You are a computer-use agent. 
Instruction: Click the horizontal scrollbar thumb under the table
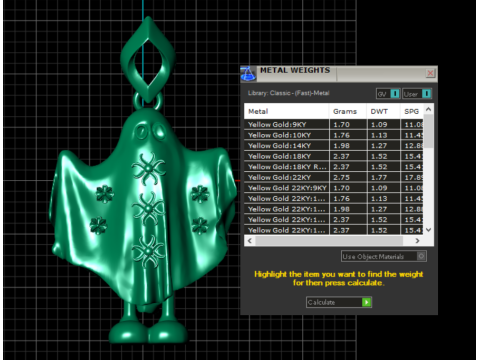[329, 240]
